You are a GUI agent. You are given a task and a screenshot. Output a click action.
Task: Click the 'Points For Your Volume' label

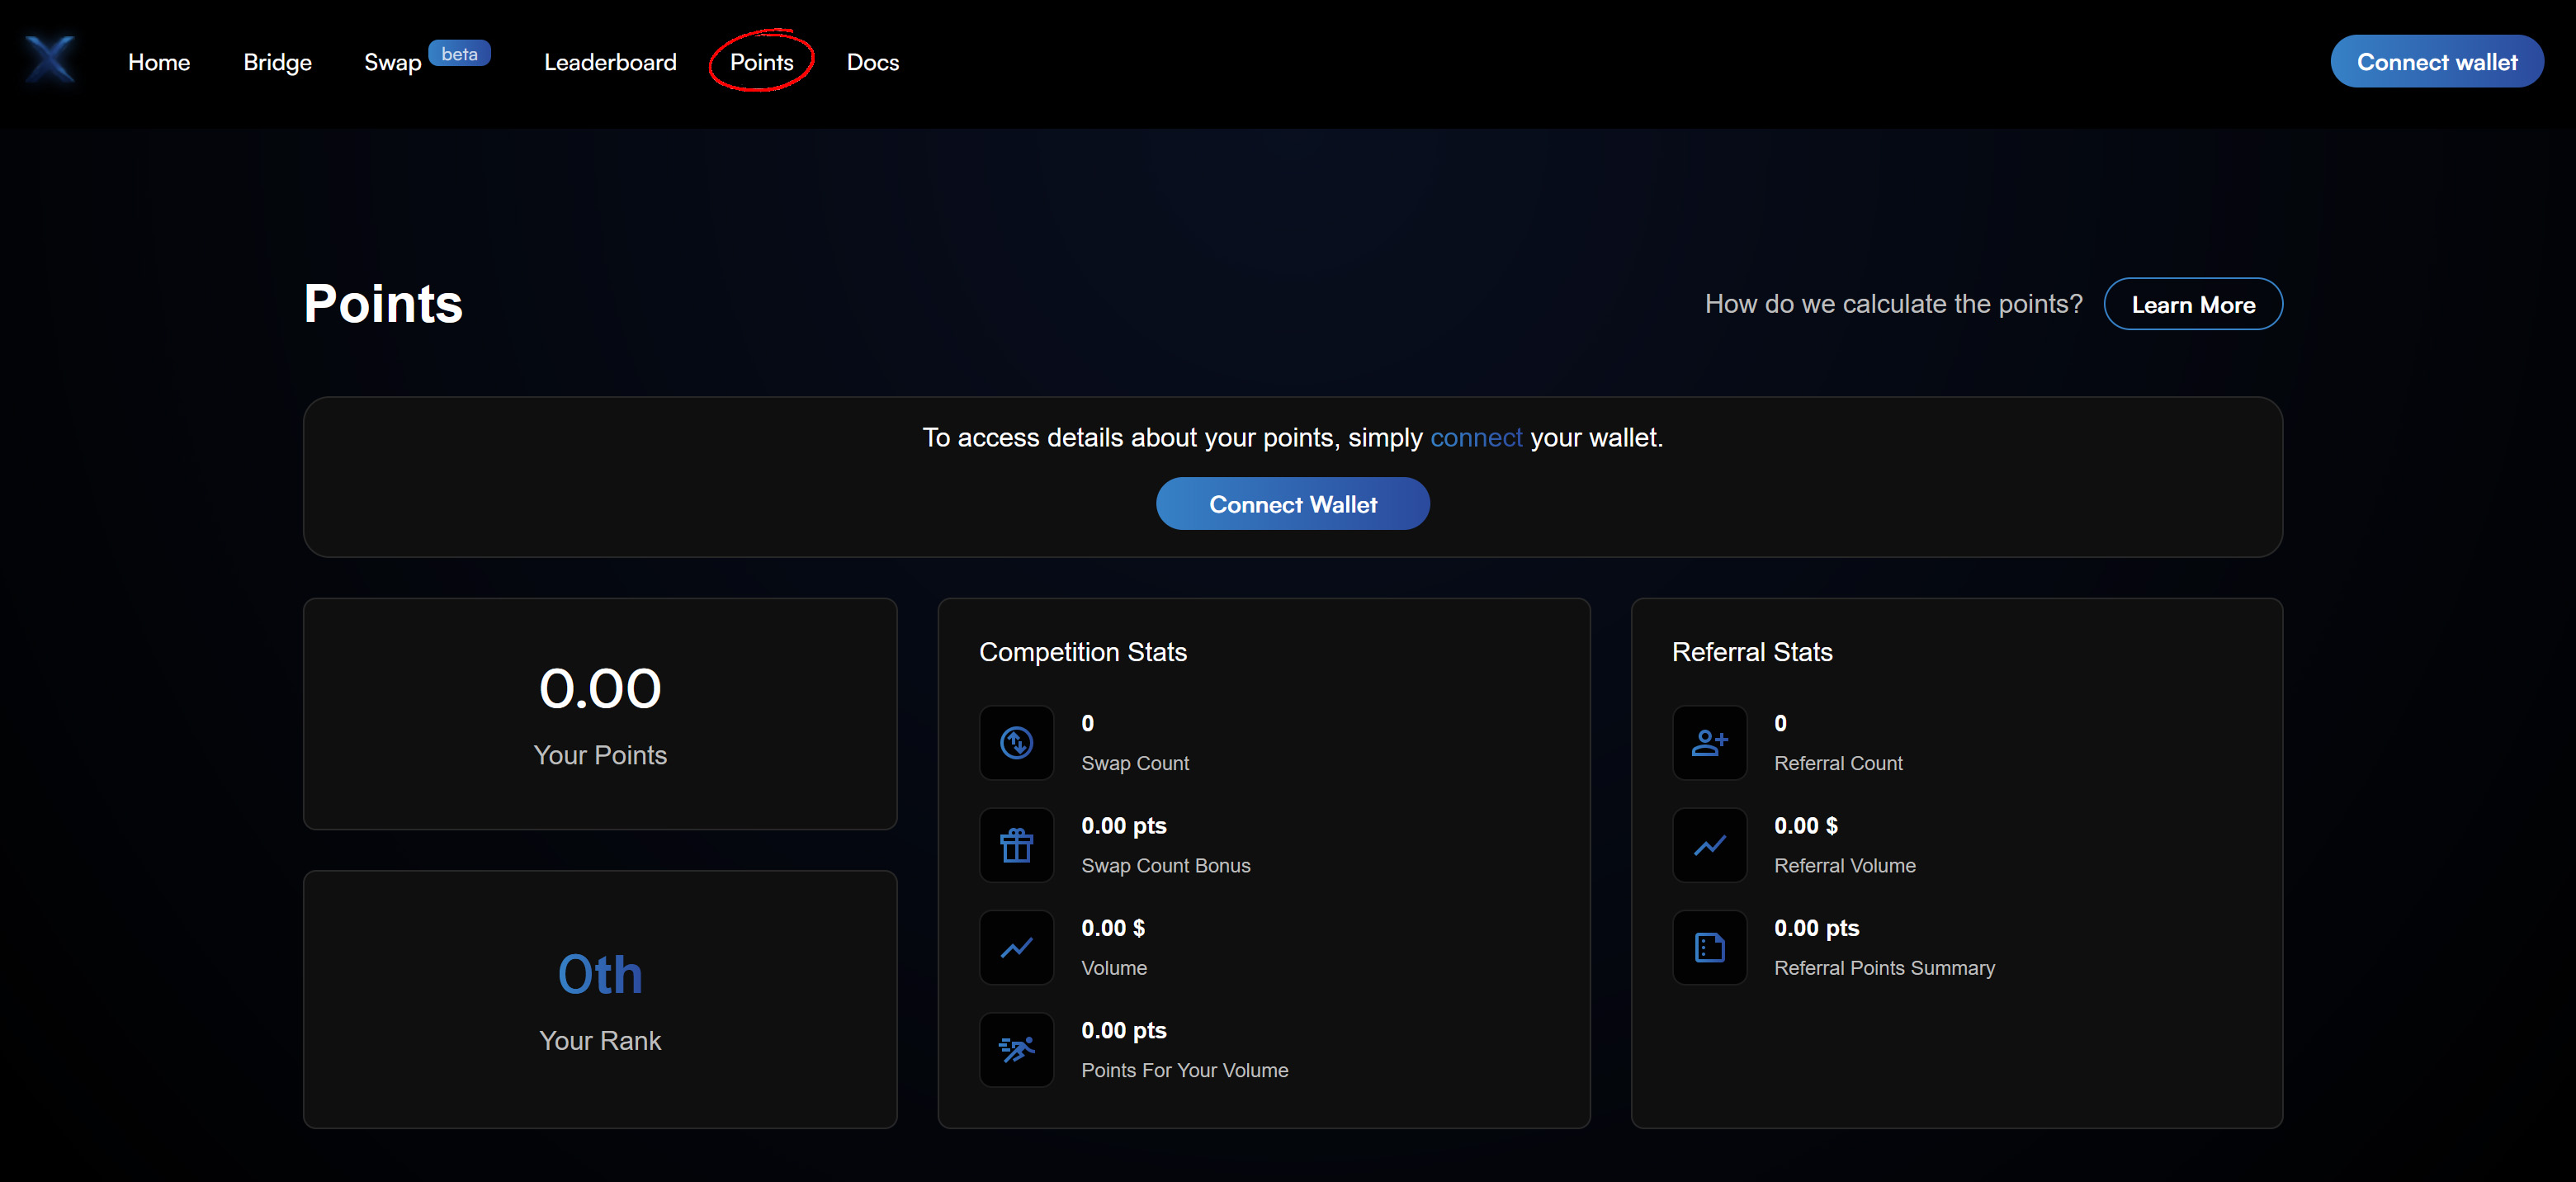(1185, 1070)
